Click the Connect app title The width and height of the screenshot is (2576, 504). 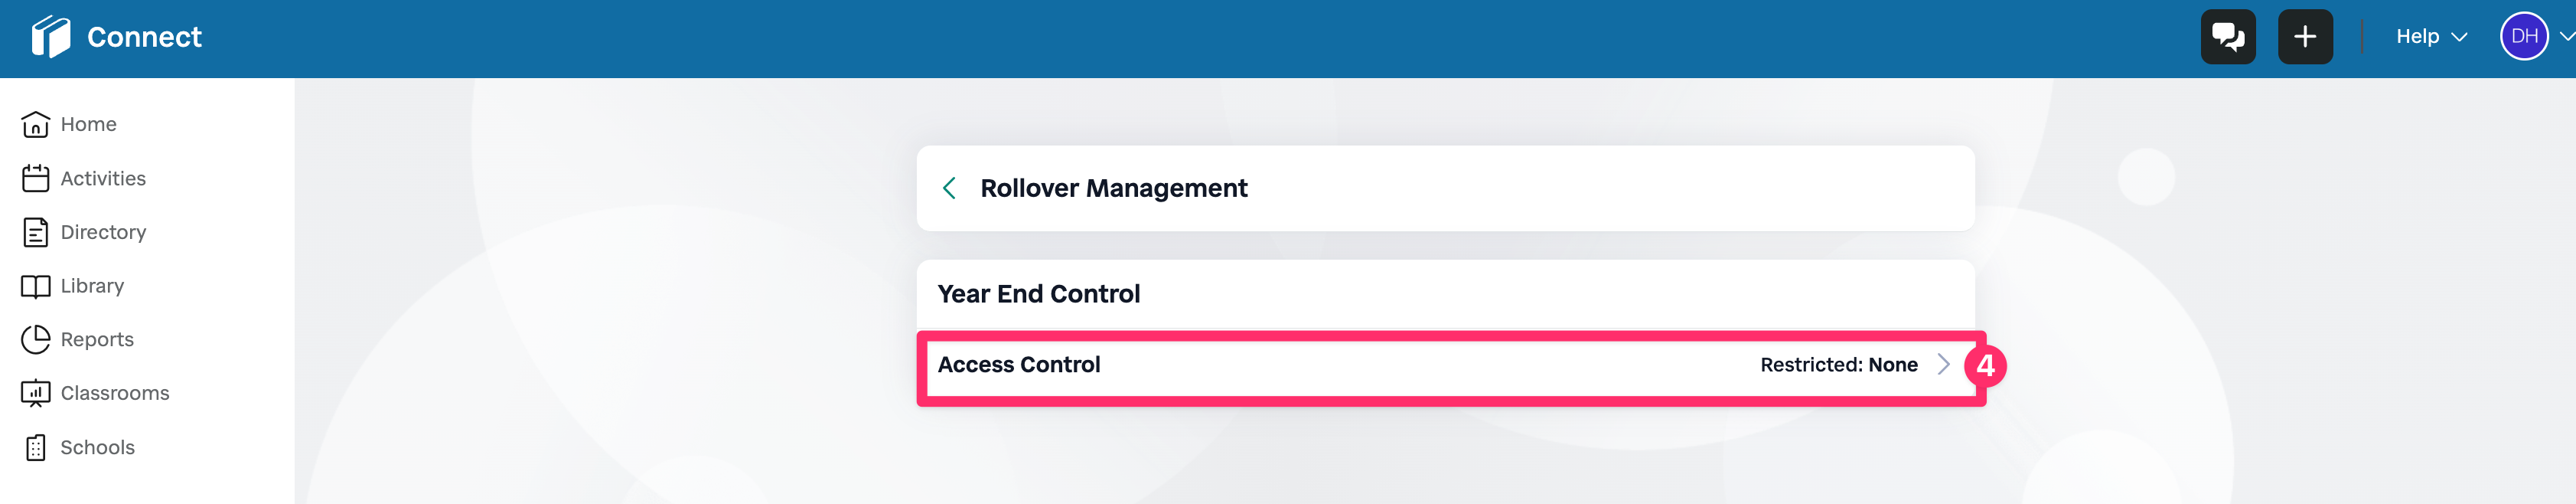(x=144, y=37)
